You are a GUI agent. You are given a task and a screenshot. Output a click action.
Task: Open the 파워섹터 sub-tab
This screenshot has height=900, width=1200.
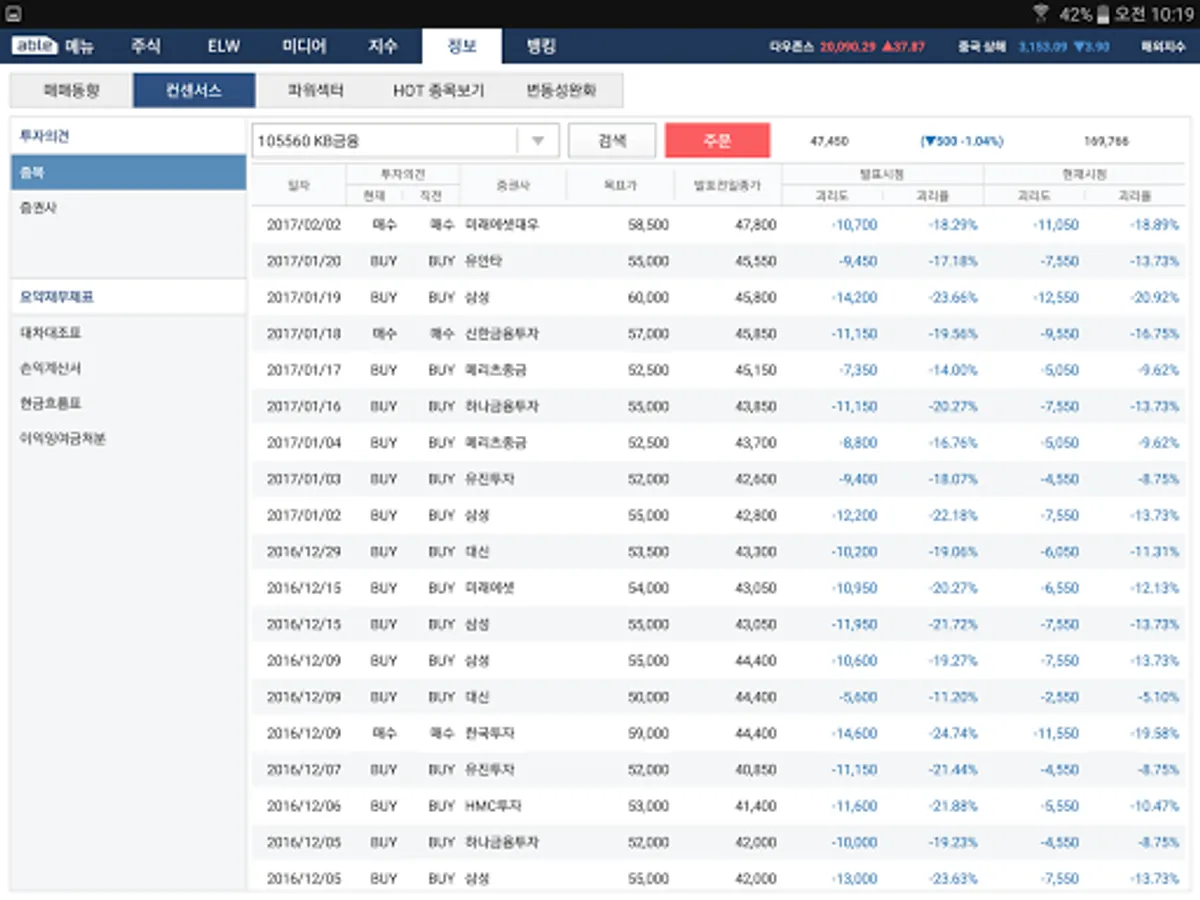pos(315,90)
